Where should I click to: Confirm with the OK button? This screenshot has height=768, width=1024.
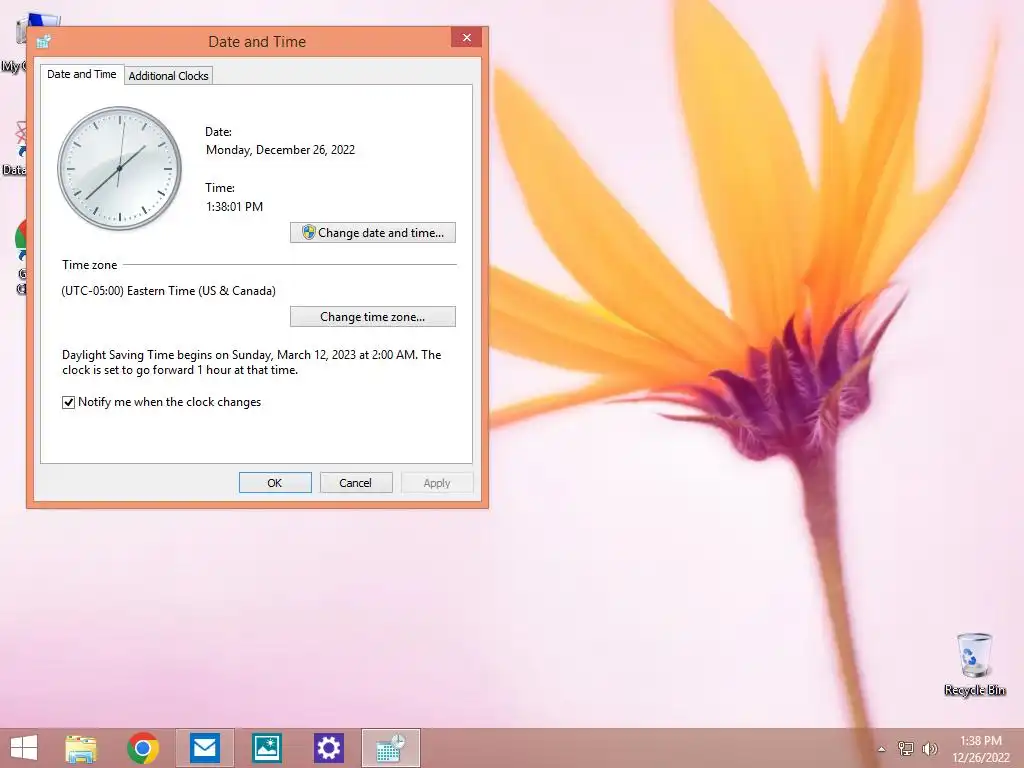click(275, 483)
